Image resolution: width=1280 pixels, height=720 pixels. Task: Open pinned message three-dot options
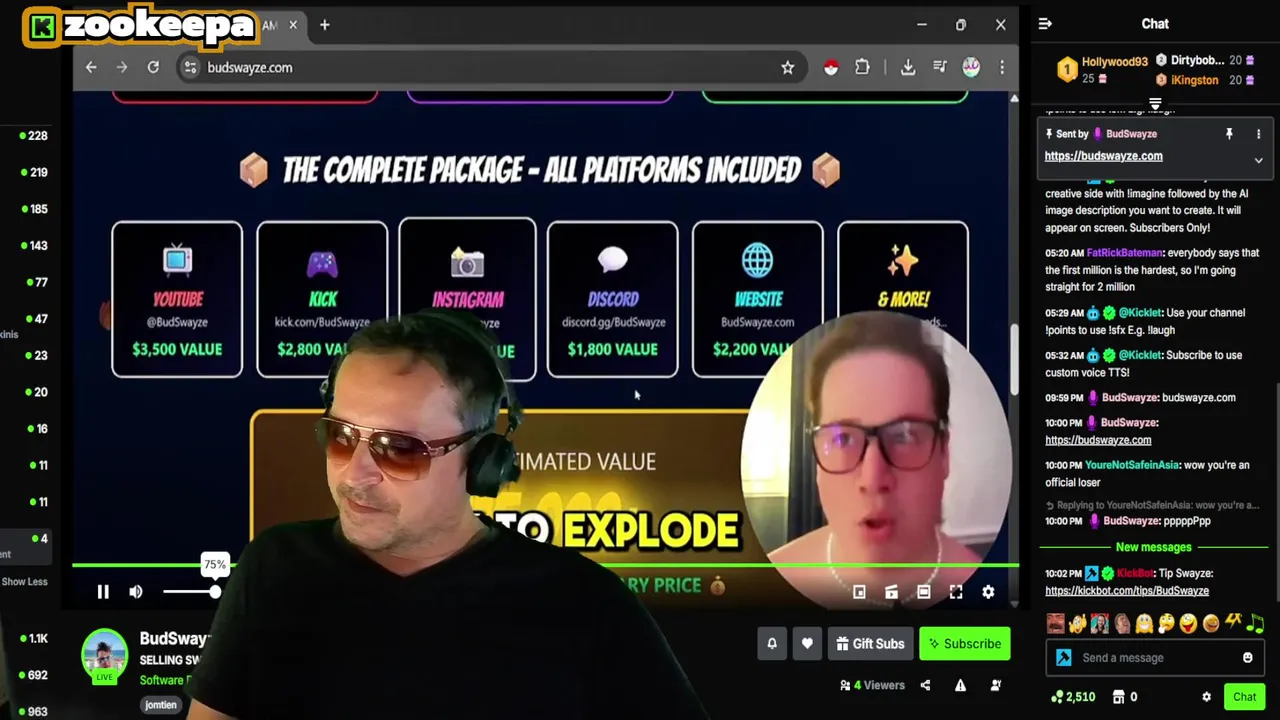click(1259, 134)
